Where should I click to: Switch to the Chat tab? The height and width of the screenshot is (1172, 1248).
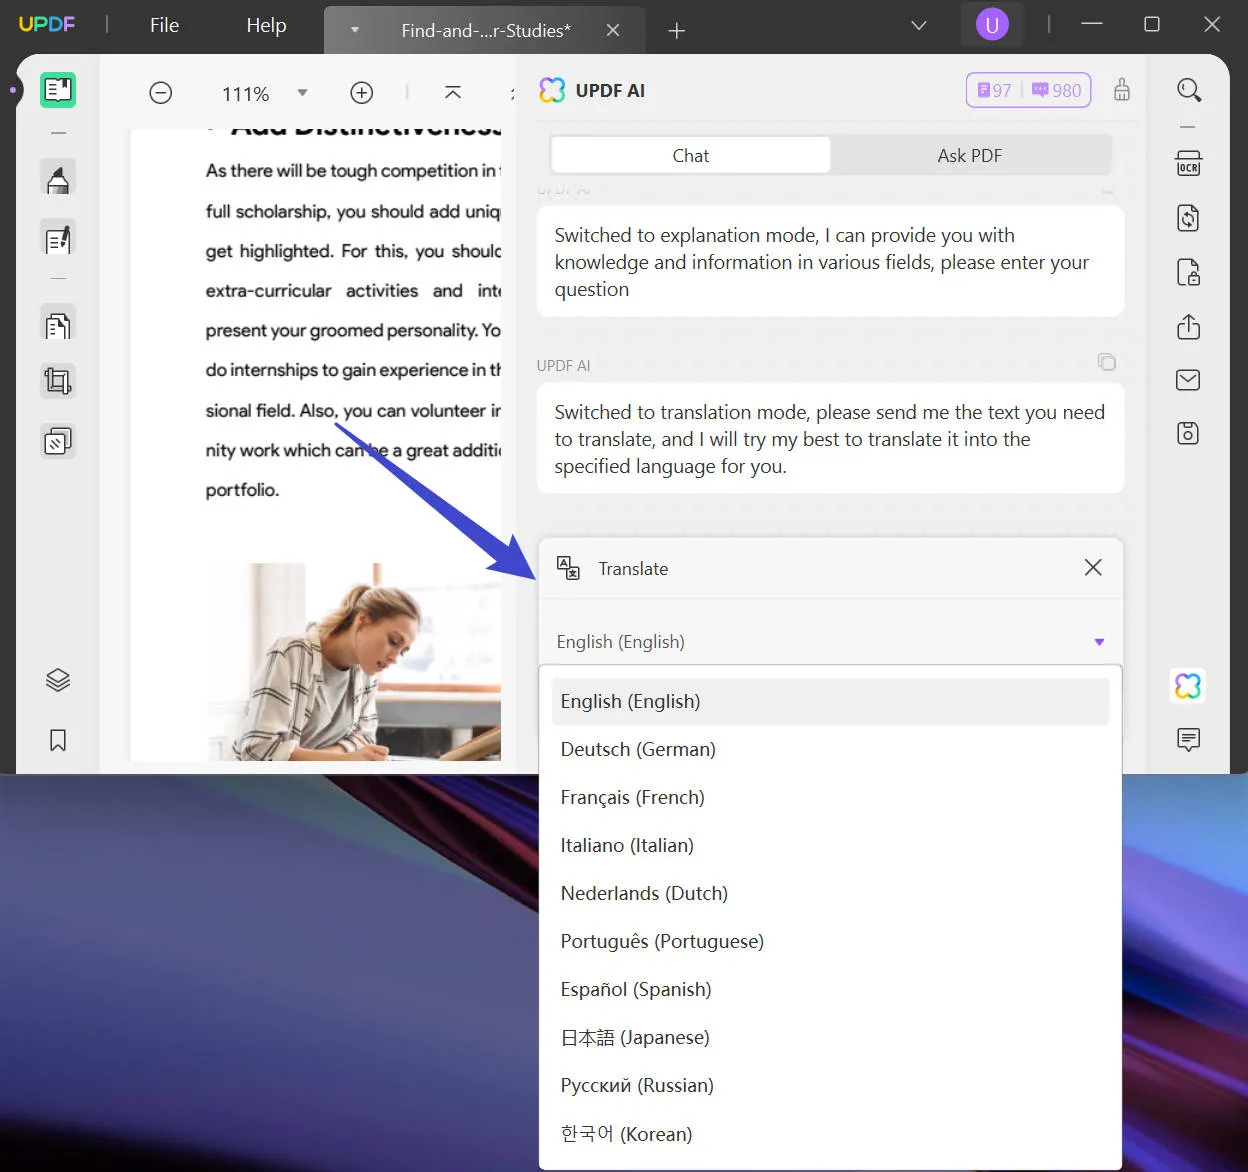tap(690, 155)
